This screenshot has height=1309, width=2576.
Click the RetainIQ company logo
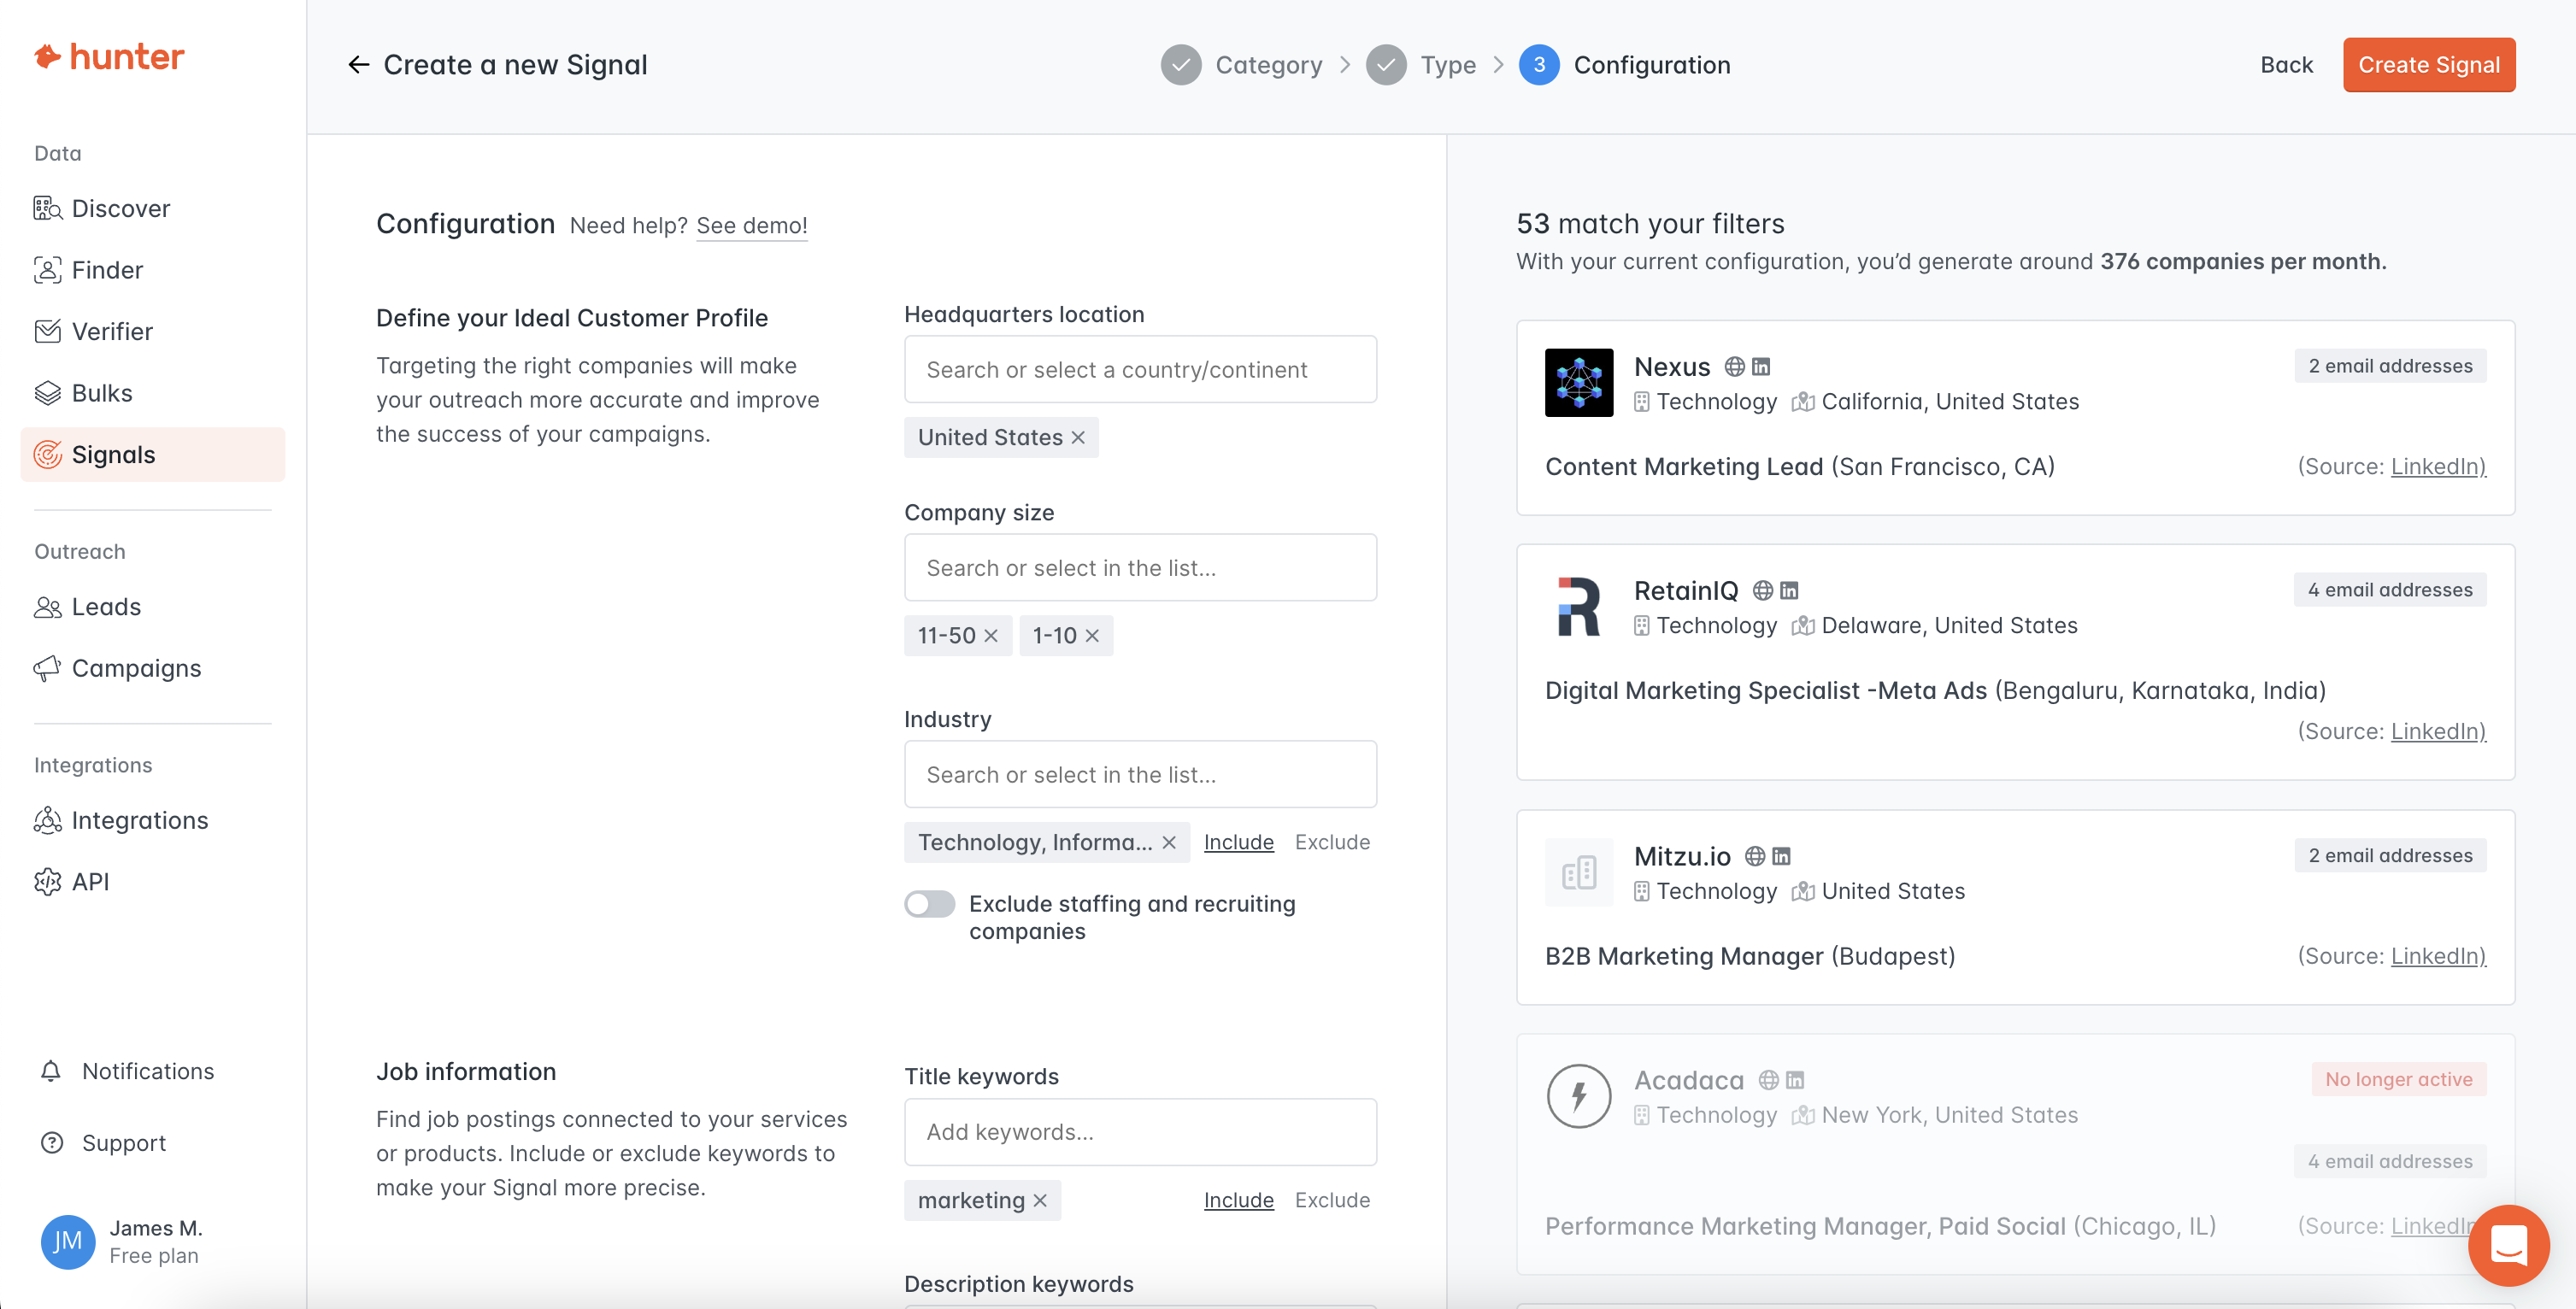click(1579, 607)
